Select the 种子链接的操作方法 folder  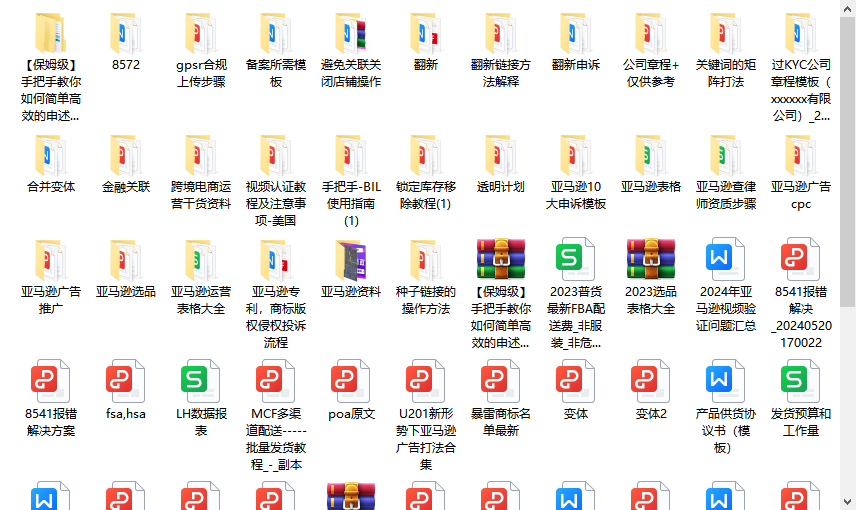pos(426,260)
